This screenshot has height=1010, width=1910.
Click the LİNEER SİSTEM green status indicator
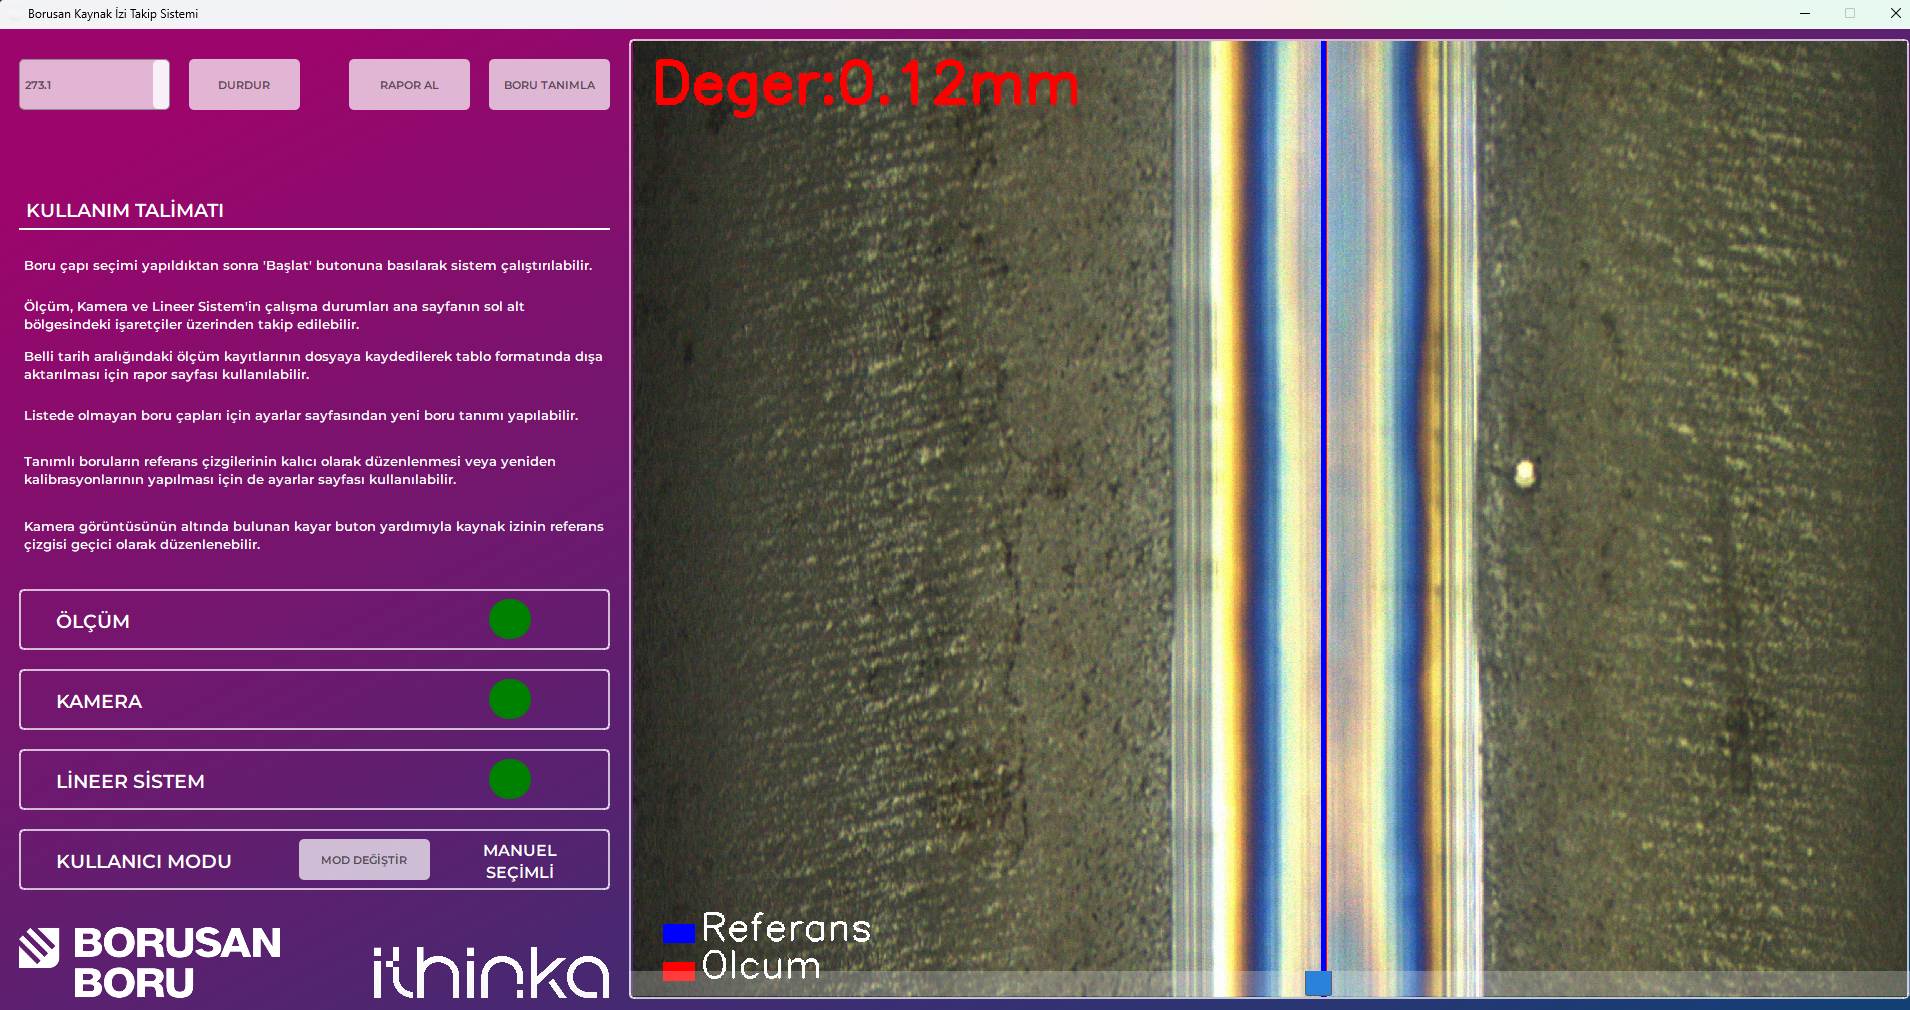pos(510,780)
